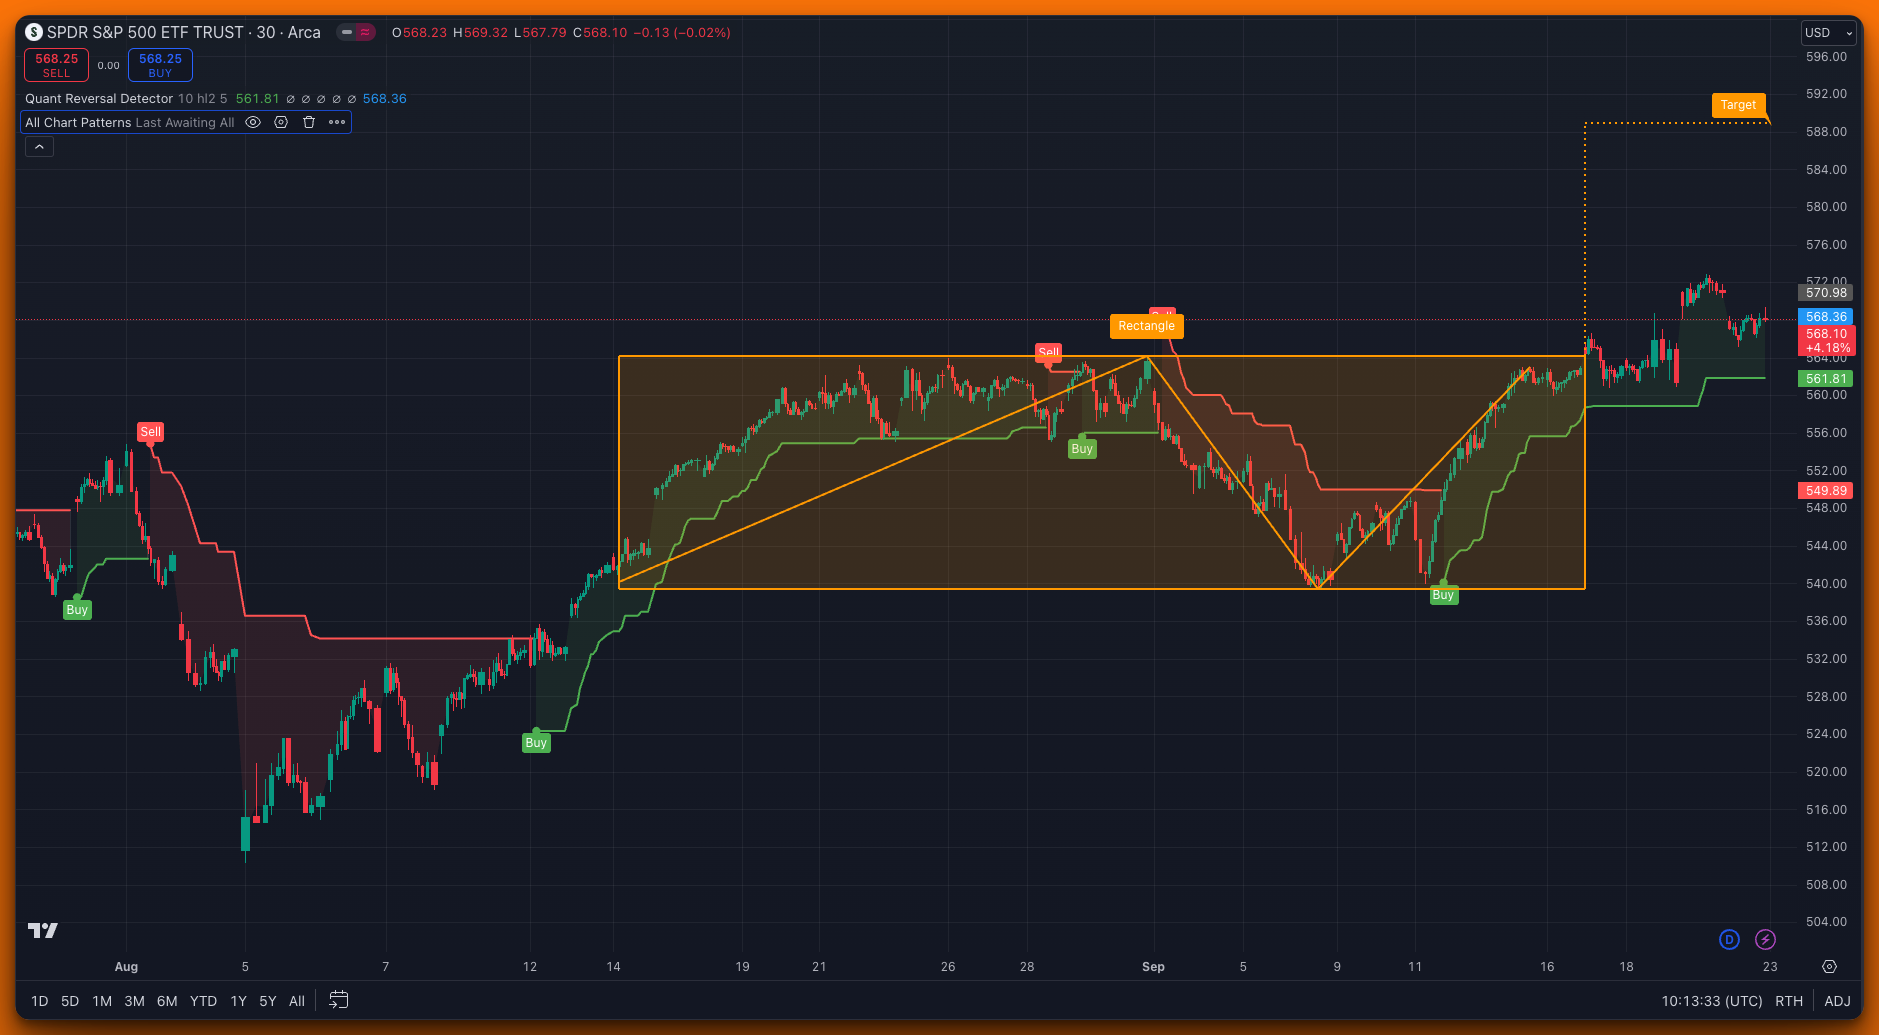1879x1035 pixels.
Task: Open the Go to date calendar icon
Action: (339, 1000)
